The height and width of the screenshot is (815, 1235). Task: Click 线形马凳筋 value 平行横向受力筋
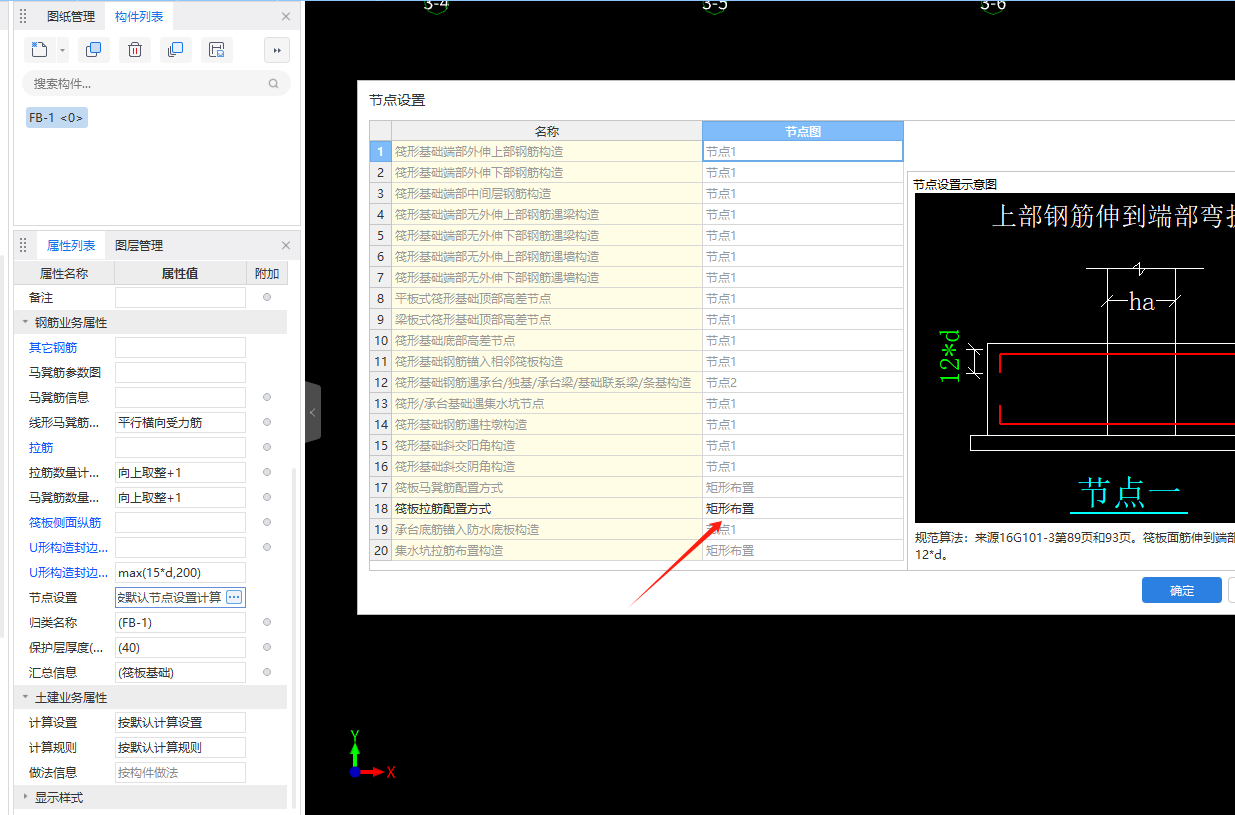180,422
